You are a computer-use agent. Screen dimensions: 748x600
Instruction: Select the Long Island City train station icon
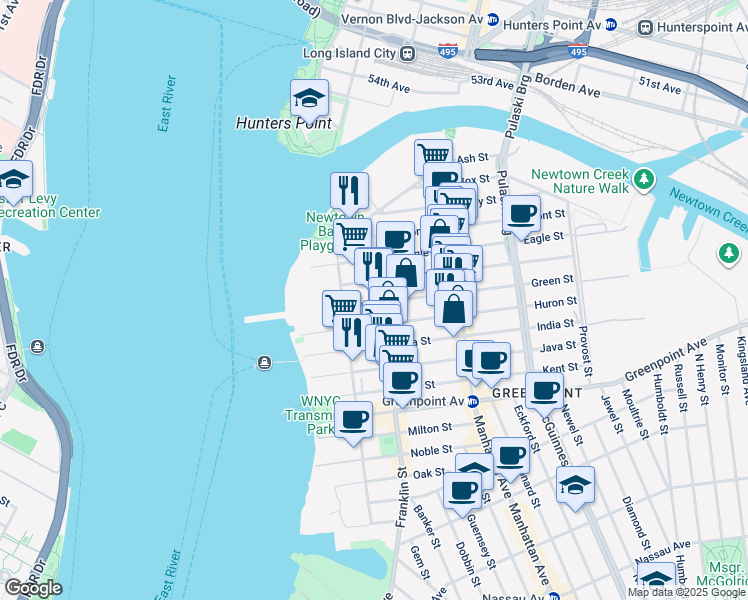(x=407, y=53)
